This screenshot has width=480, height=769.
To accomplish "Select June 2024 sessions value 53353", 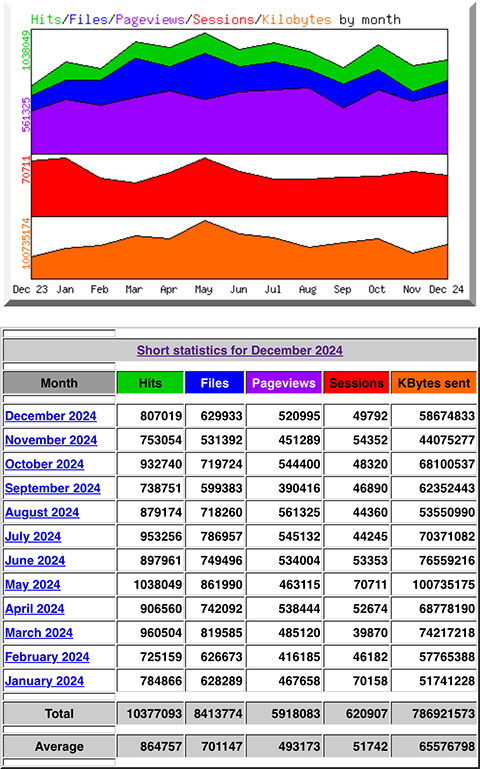I will tap(370, 561).
